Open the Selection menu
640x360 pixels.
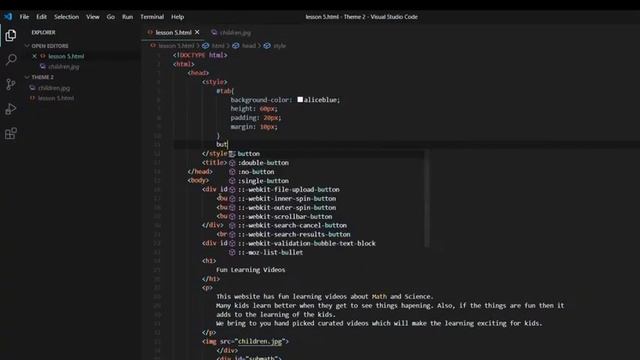66,17
